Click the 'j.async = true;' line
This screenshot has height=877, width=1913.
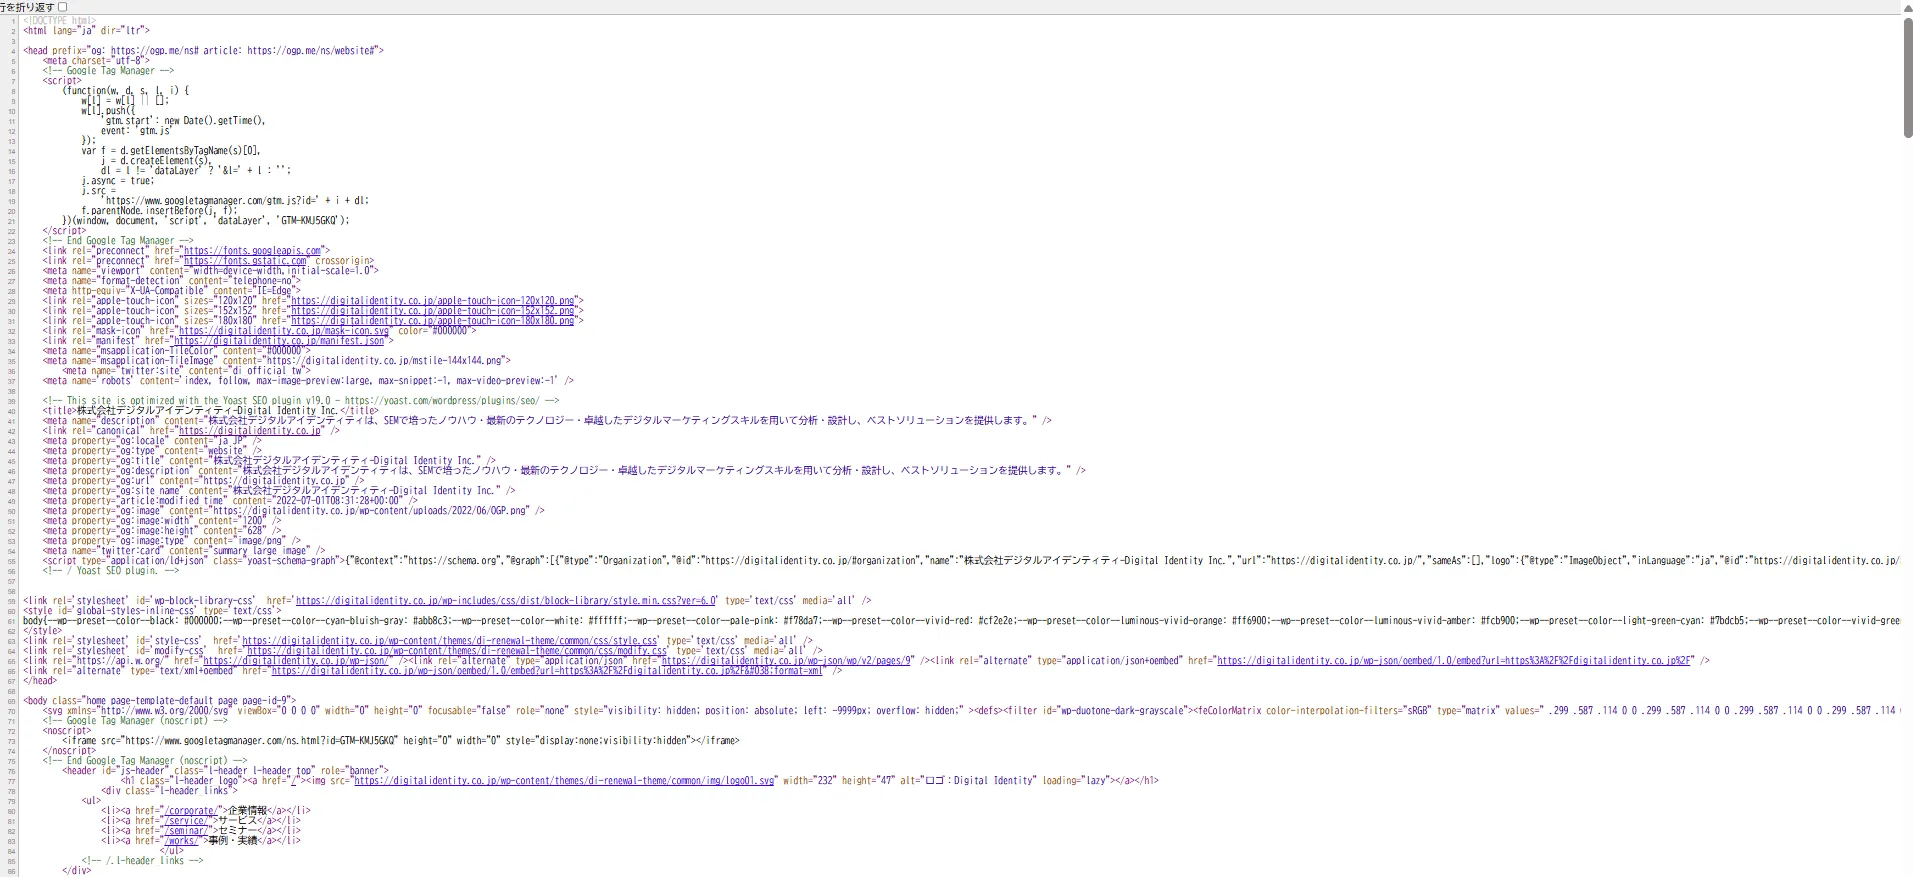(118, 181)
